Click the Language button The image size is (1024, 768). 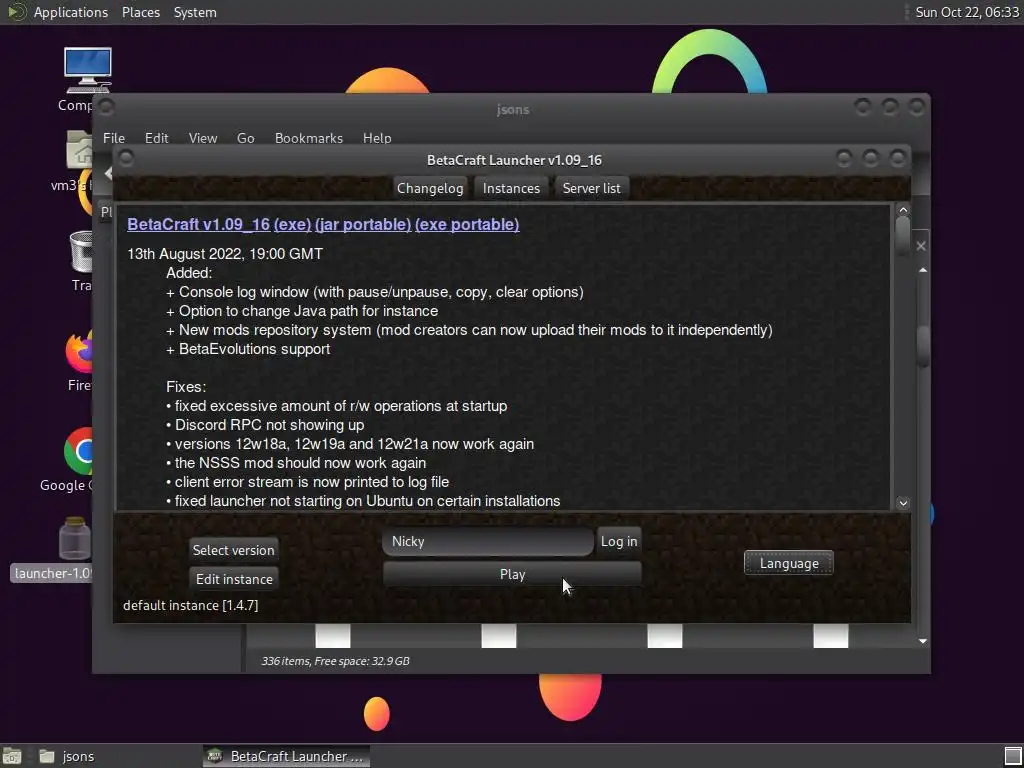pyautogui.click(x=789, y=563)
